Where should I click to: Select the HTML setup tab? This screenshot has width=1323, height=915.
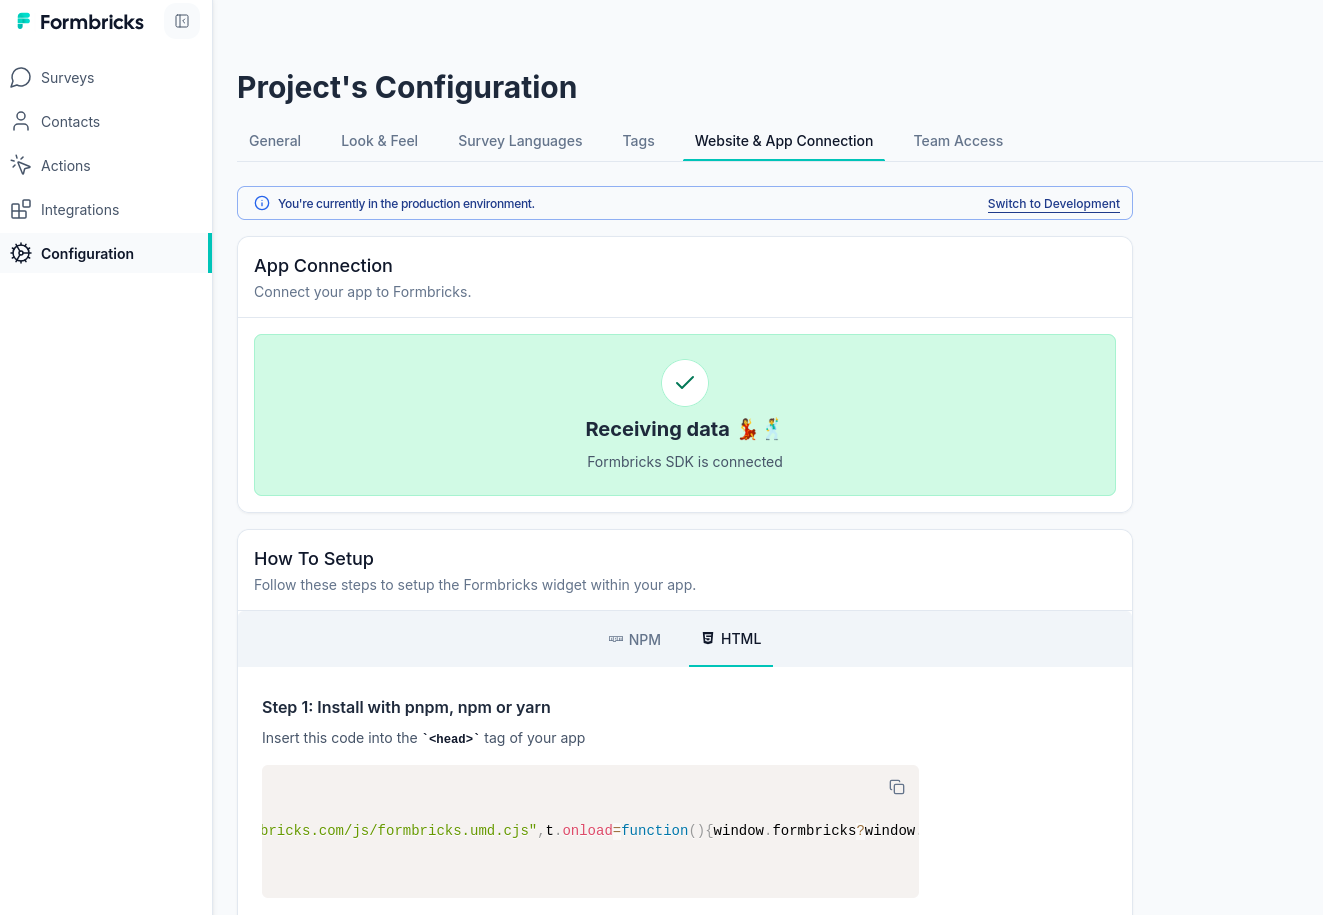(731, 639)
